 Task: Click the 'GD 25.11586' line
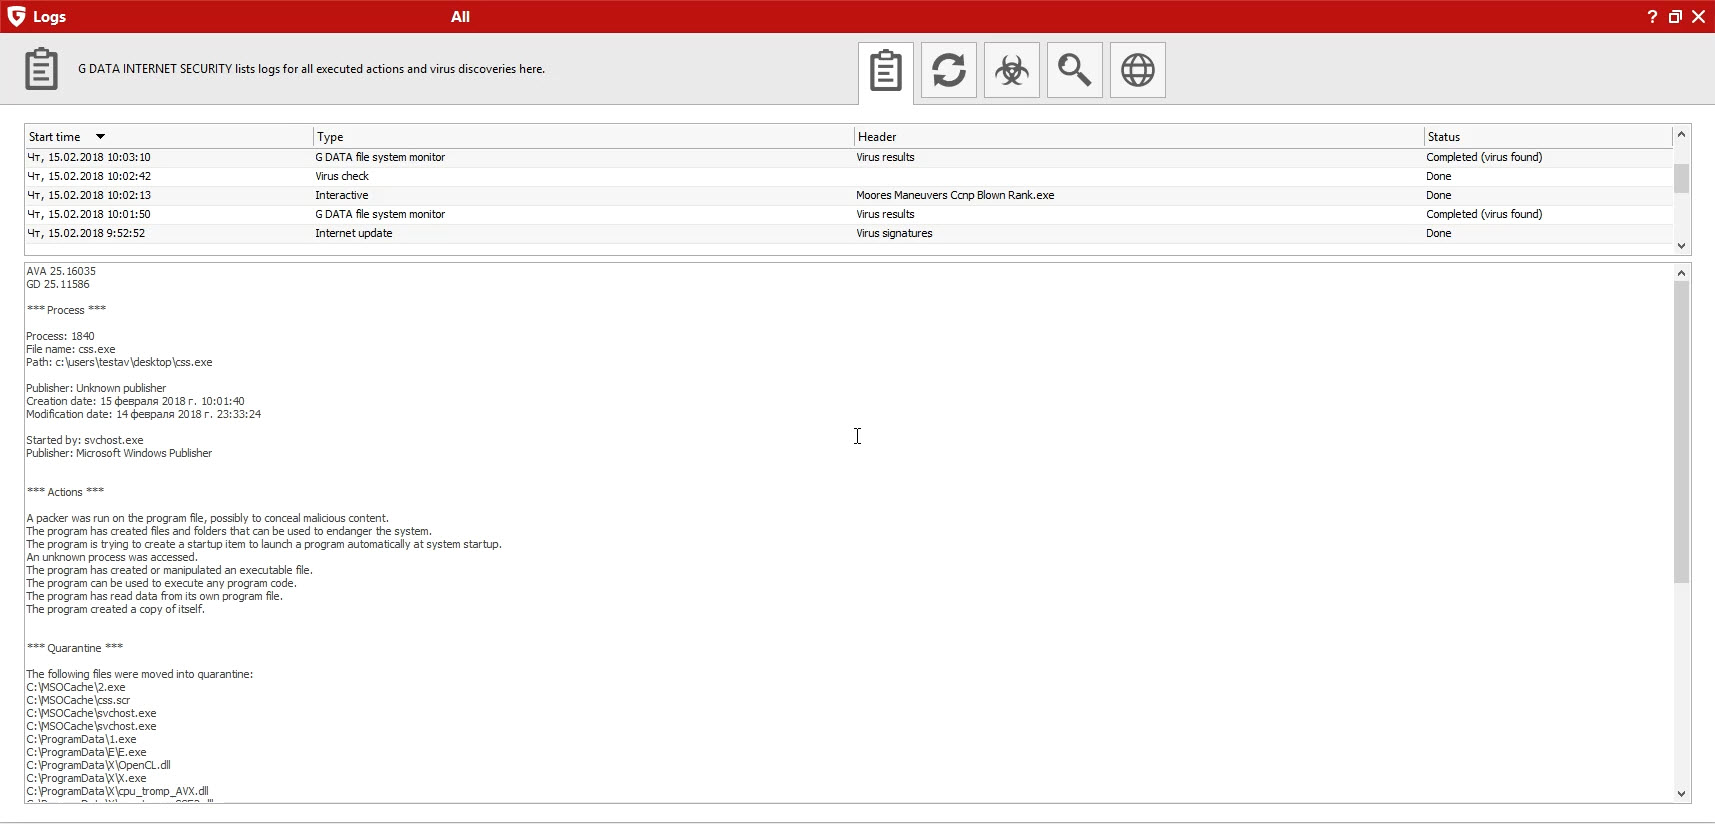pyautogui.click(x=58, y=284)
